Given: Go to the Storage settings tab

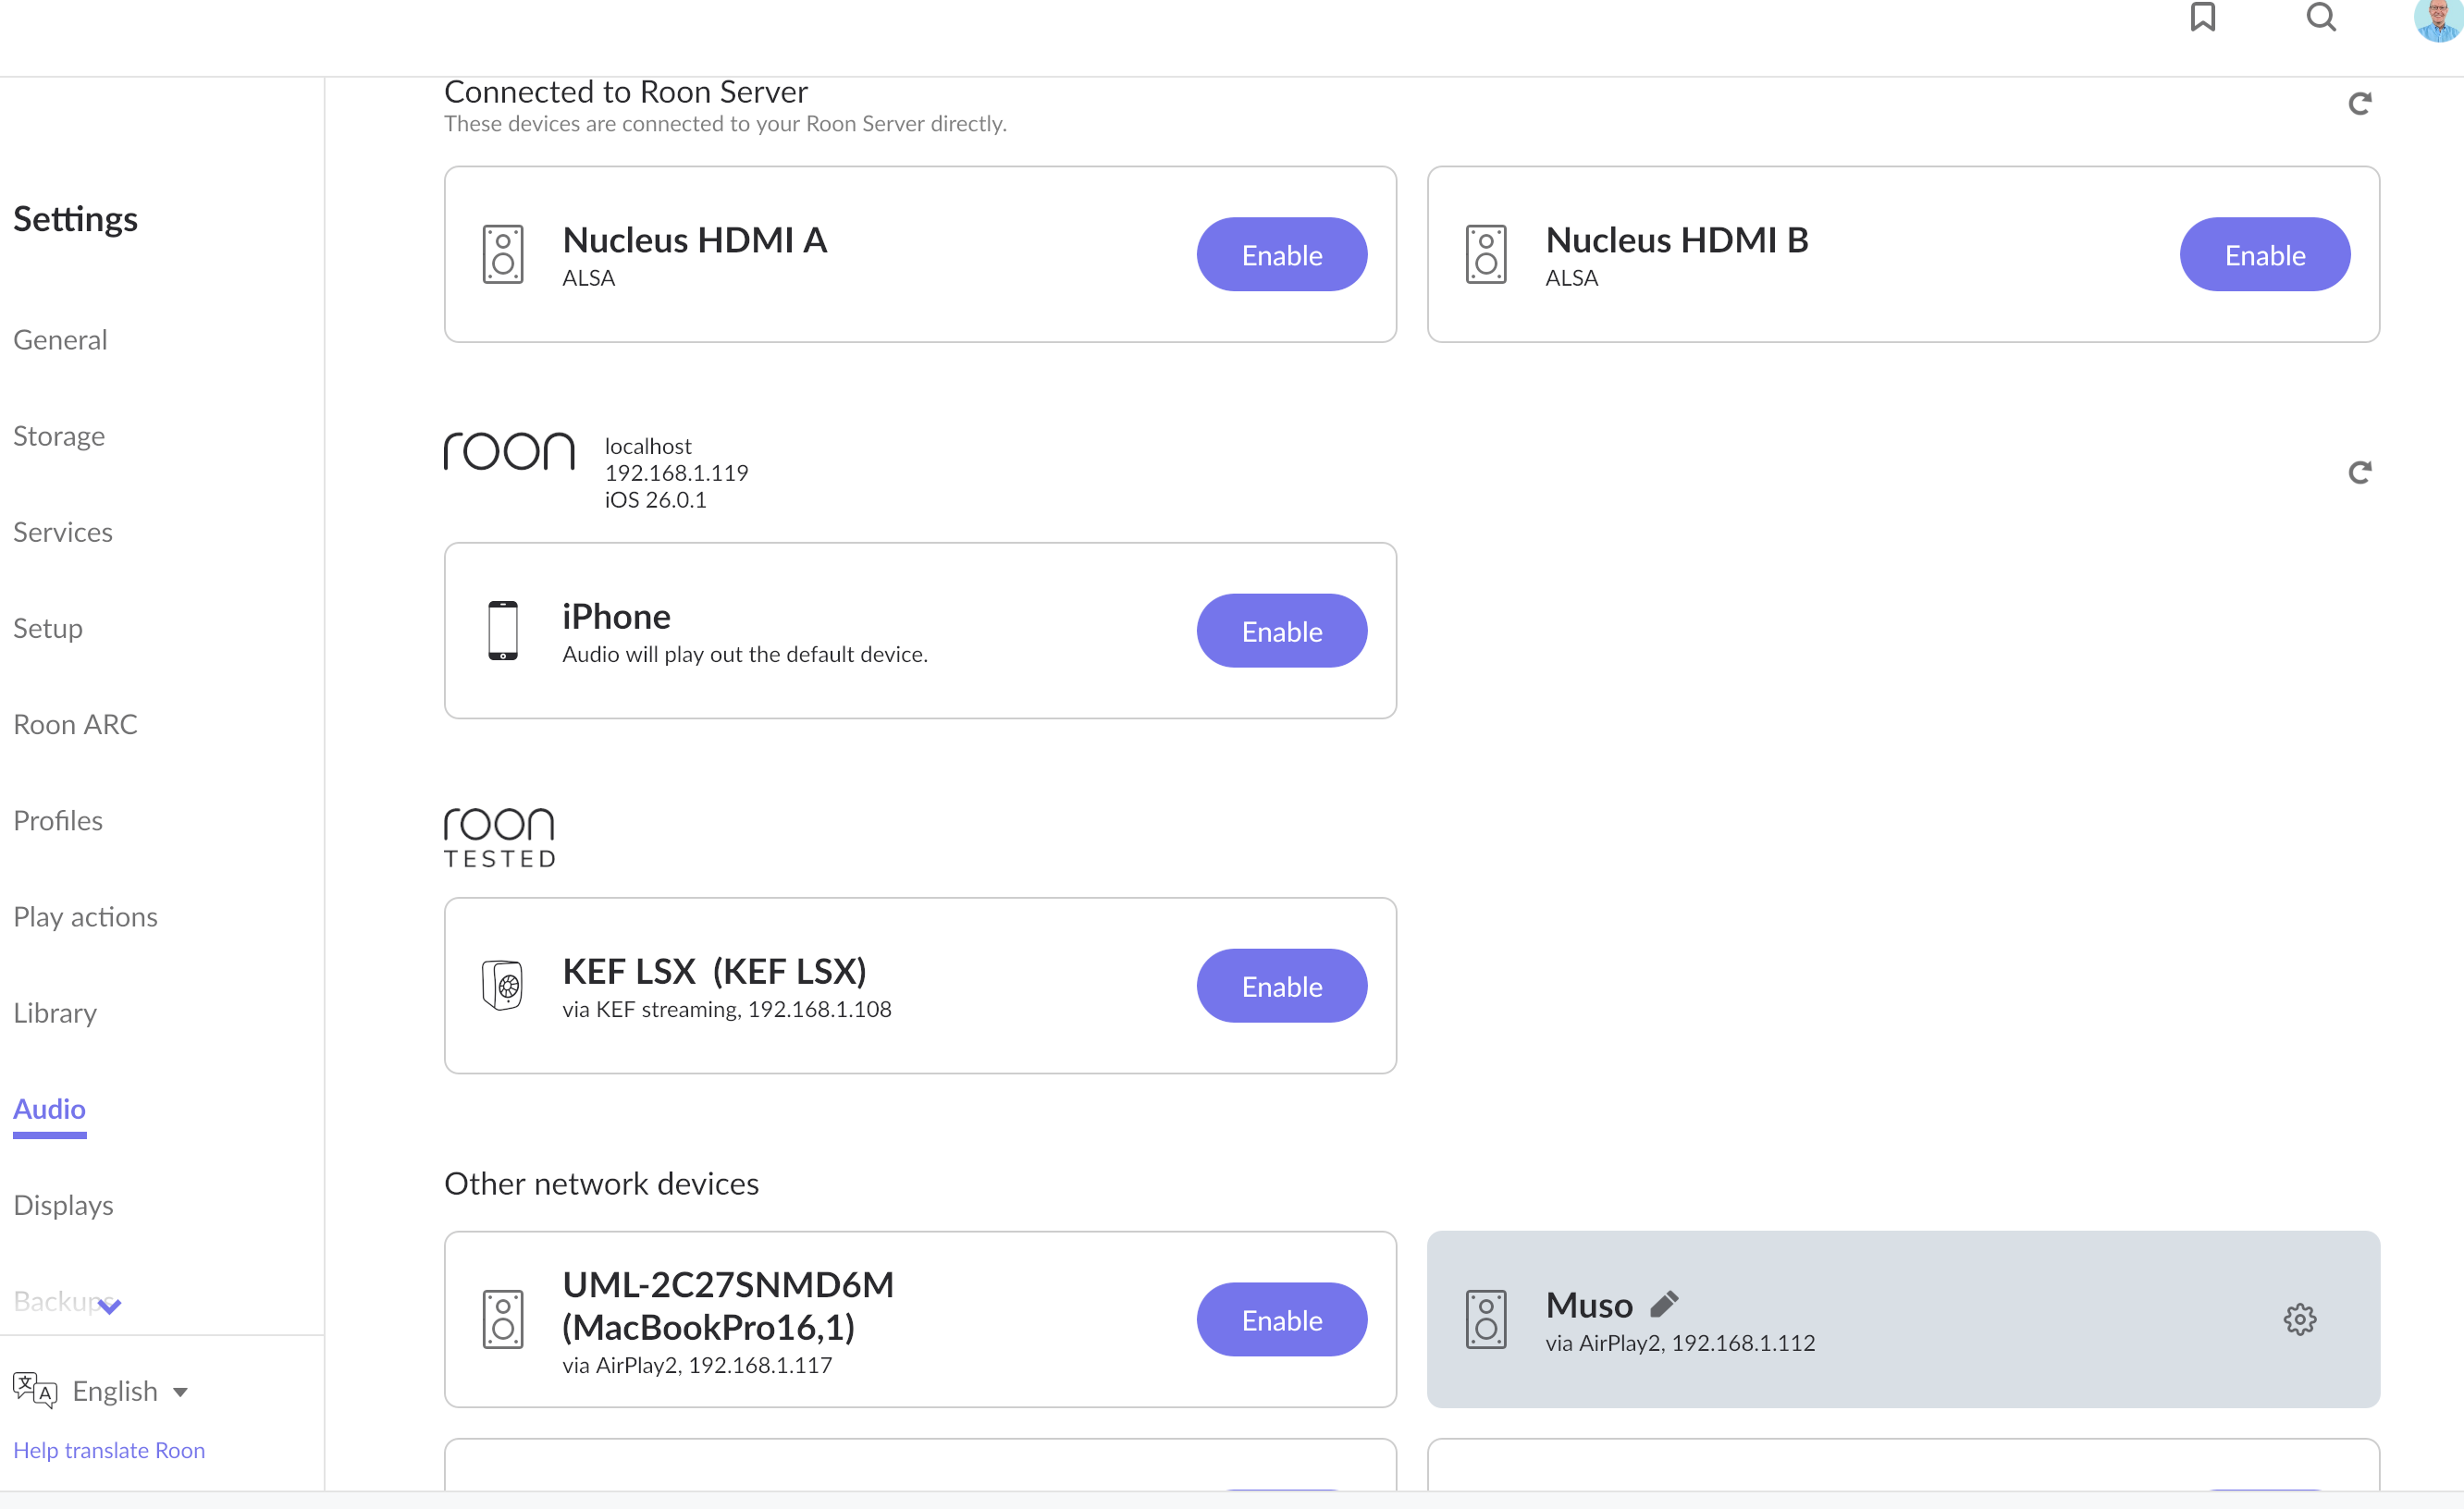Looking at the screenshot, I should [59, 436].
